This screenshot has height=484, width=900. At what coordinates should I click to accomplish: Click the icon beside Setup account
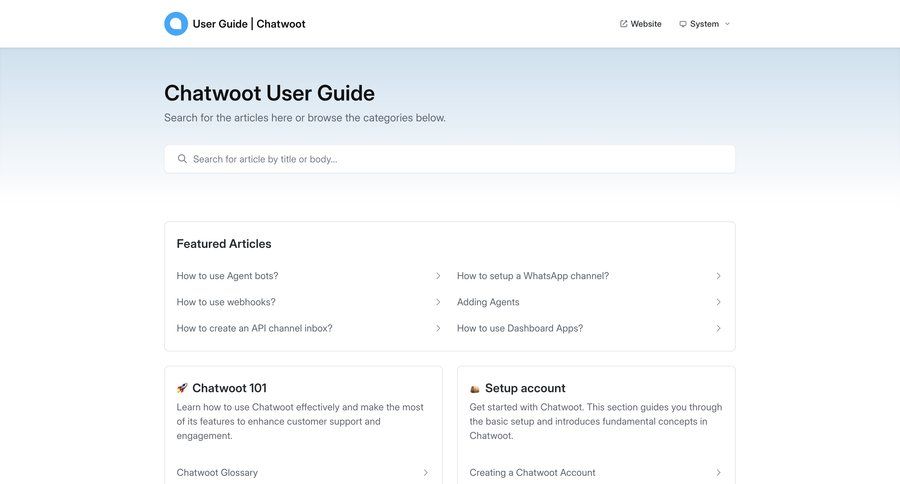pos(475,389)
